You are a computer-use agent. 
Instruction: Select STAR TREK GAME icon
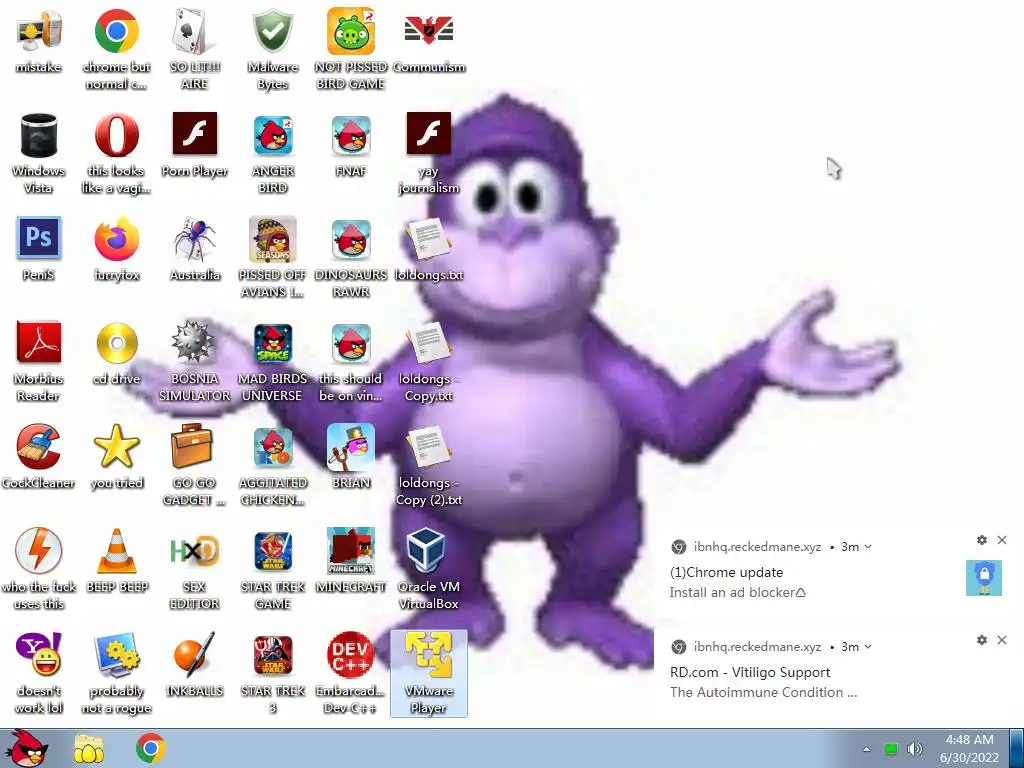tap(273, 569)
